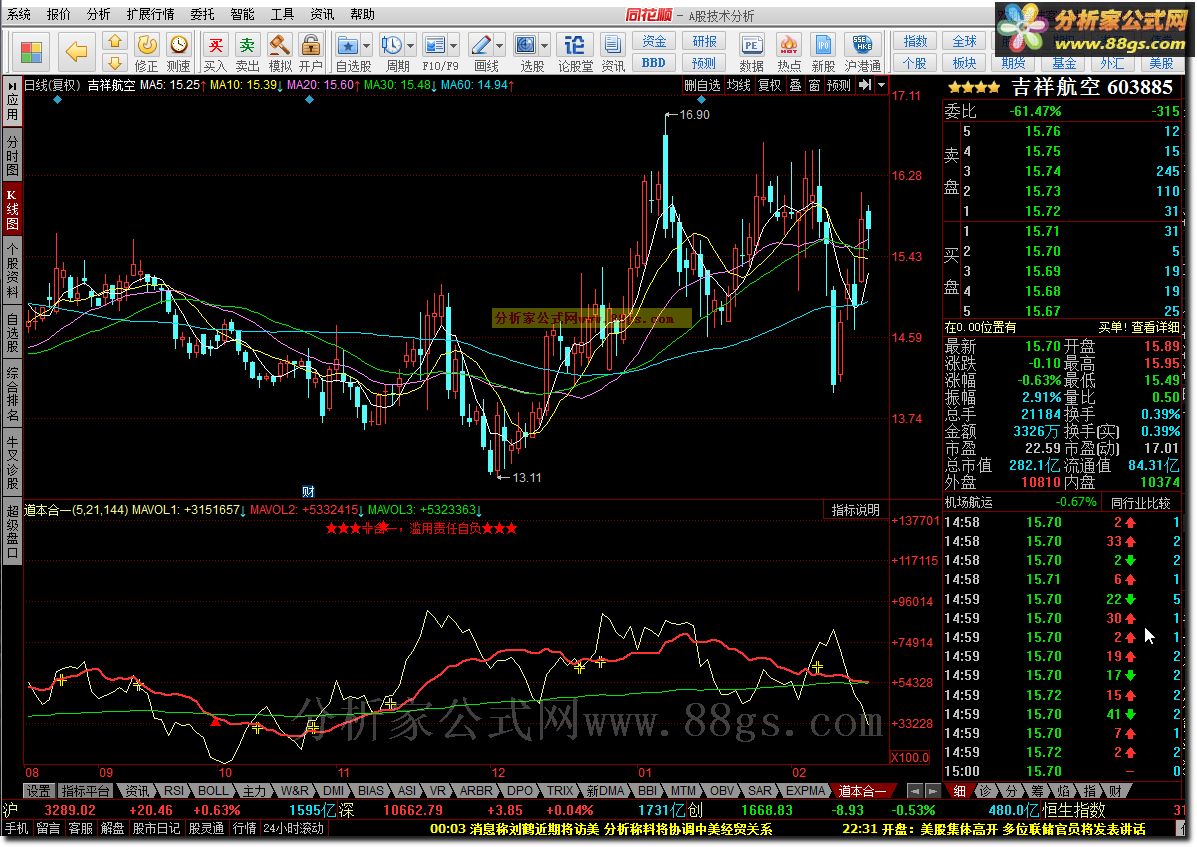Open the 系统 menu
The width and height of the screenshot is (1197, 847).
pos(19,14)
